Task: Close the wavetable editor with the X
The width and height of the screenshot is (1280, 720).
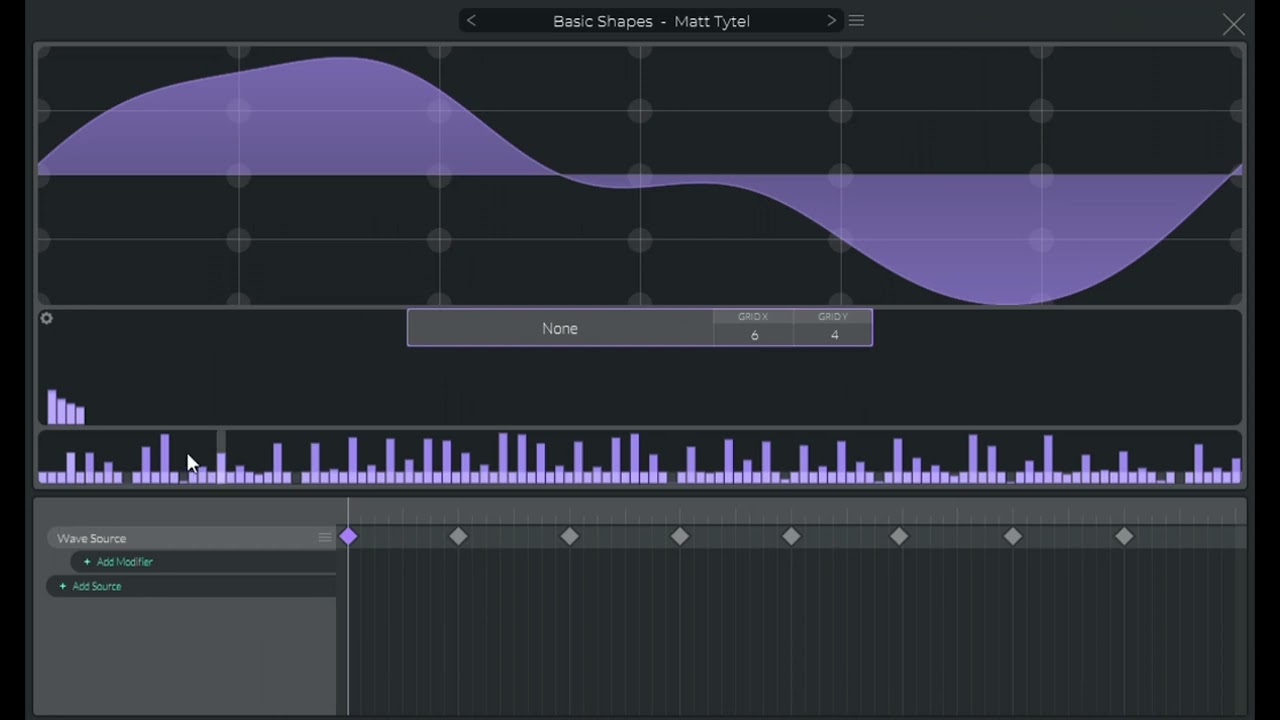Action: click(x=1233, y=25)
